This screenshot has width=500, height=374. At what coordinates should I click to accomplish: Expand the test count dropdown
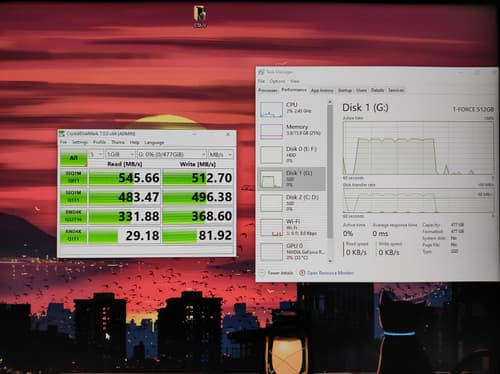[96, 154]
